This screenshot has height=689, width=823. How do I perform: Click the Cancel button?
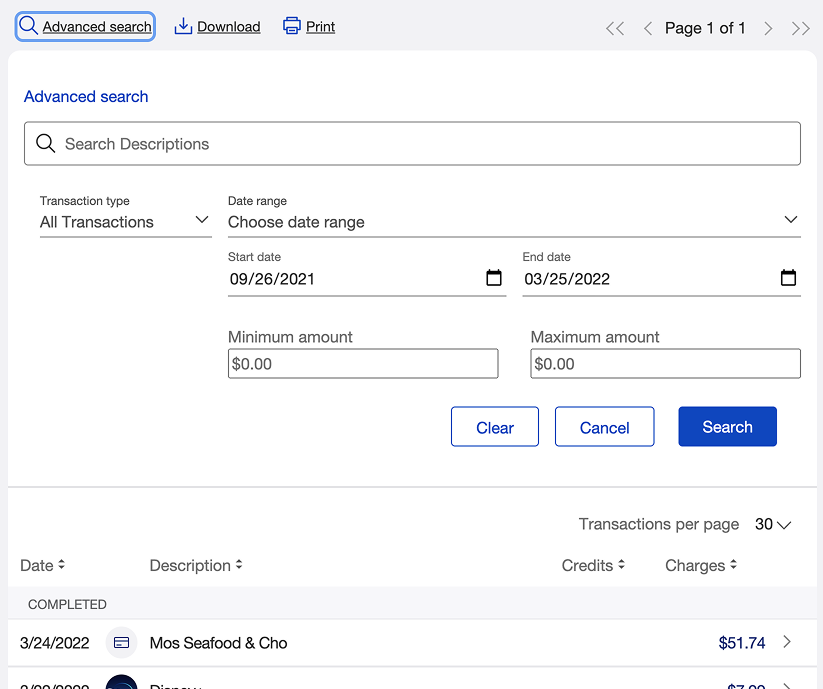click(605, 427)
